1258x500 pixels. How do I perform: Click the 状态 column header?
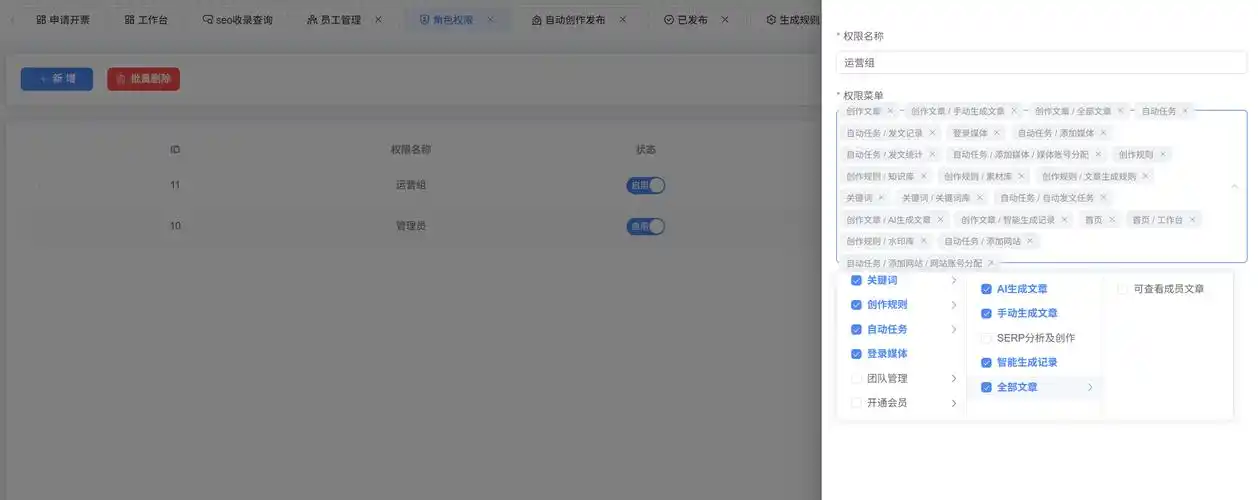646,149
